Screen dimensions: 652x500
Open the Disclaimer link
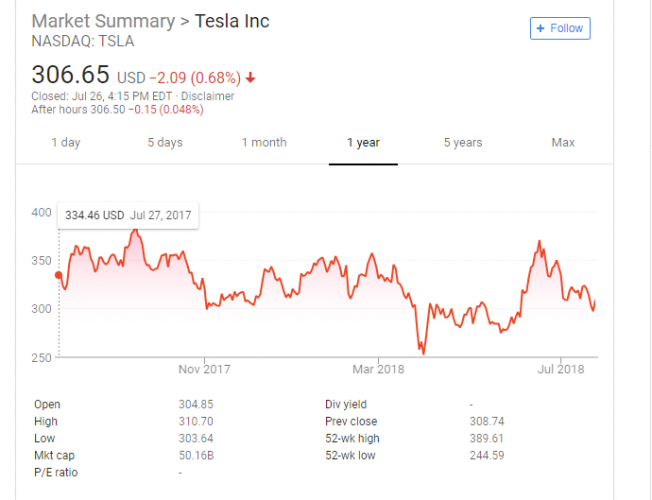click(x=208, y=96)
